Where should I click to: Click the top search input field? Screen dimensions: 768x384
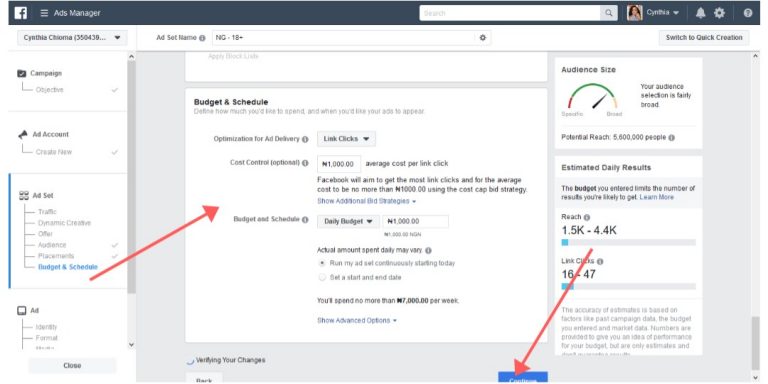click(x=510, y=13)
